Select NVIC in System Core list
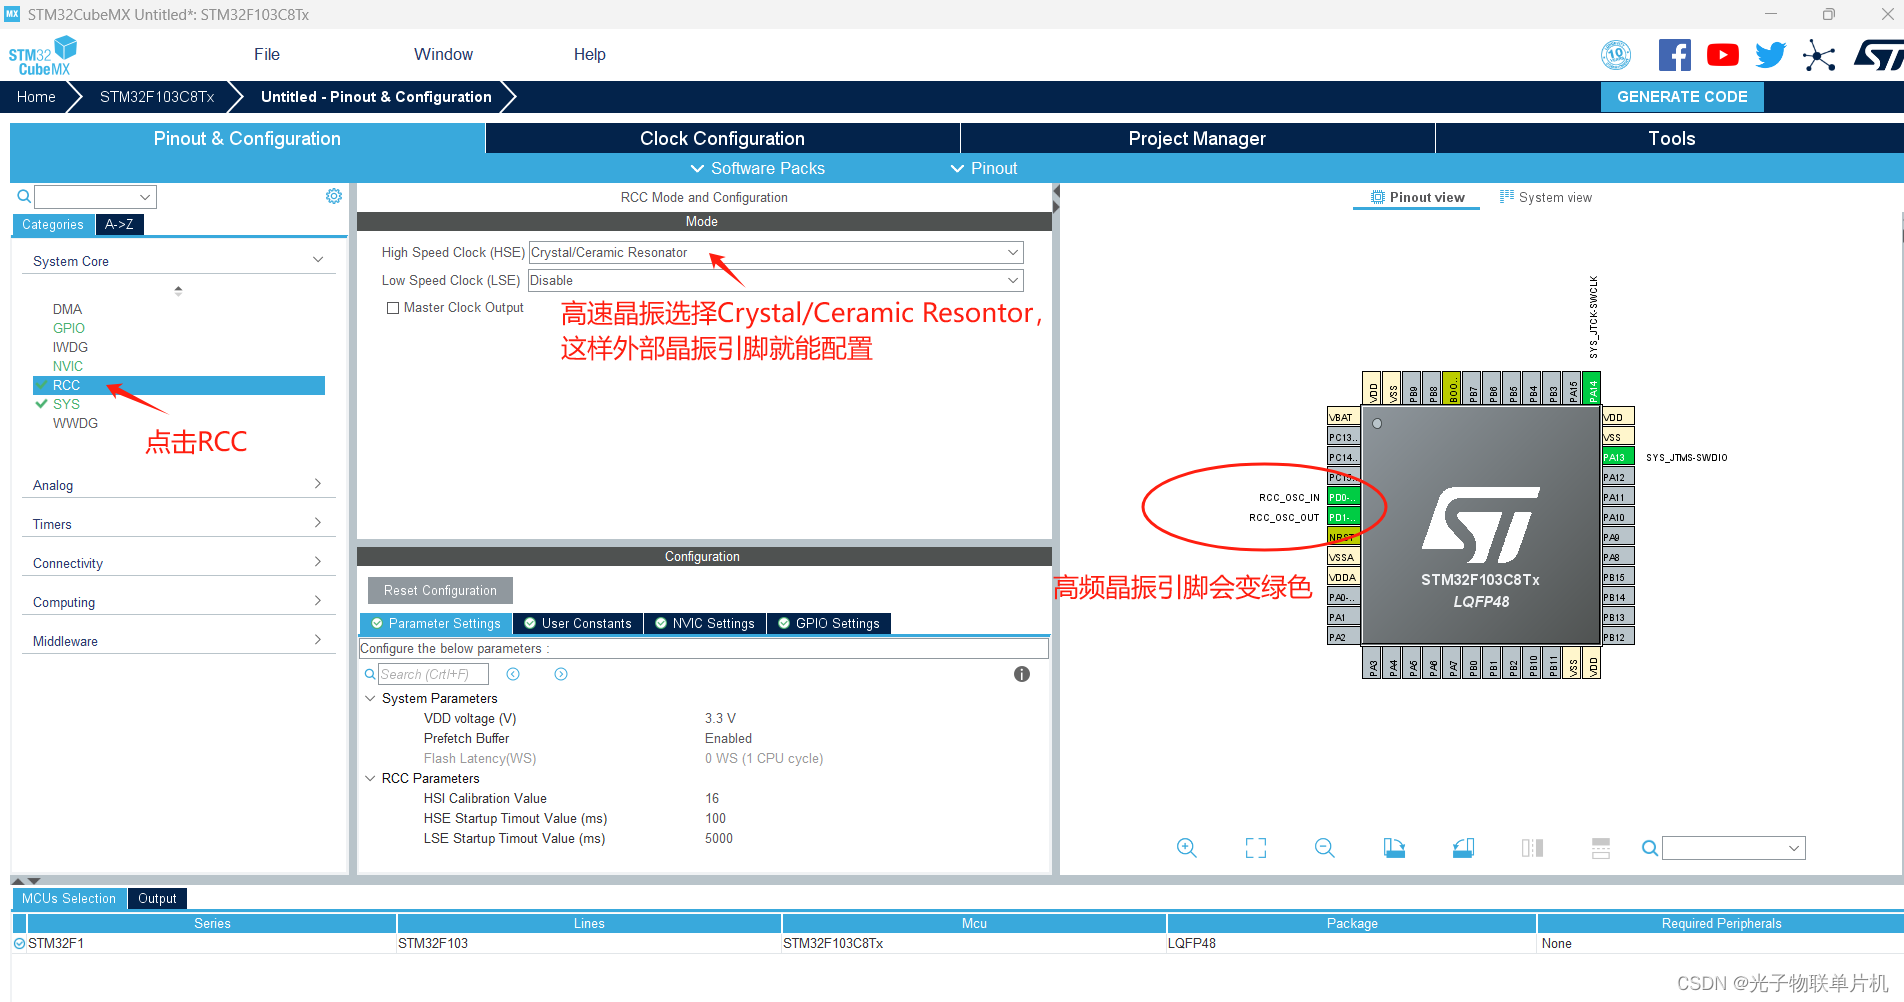 [68, 366]
